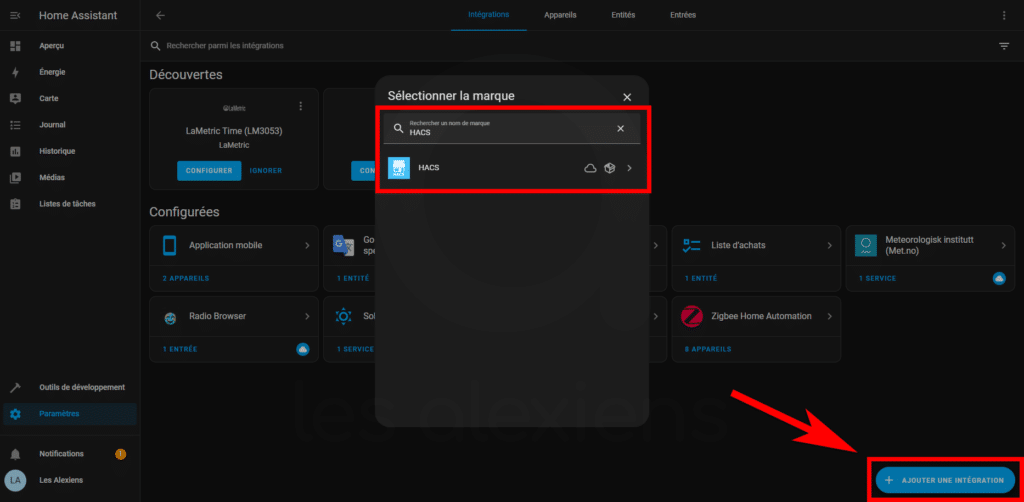
Task: Open 2 appareils link under Application mobile
Action: click(185, 278)
